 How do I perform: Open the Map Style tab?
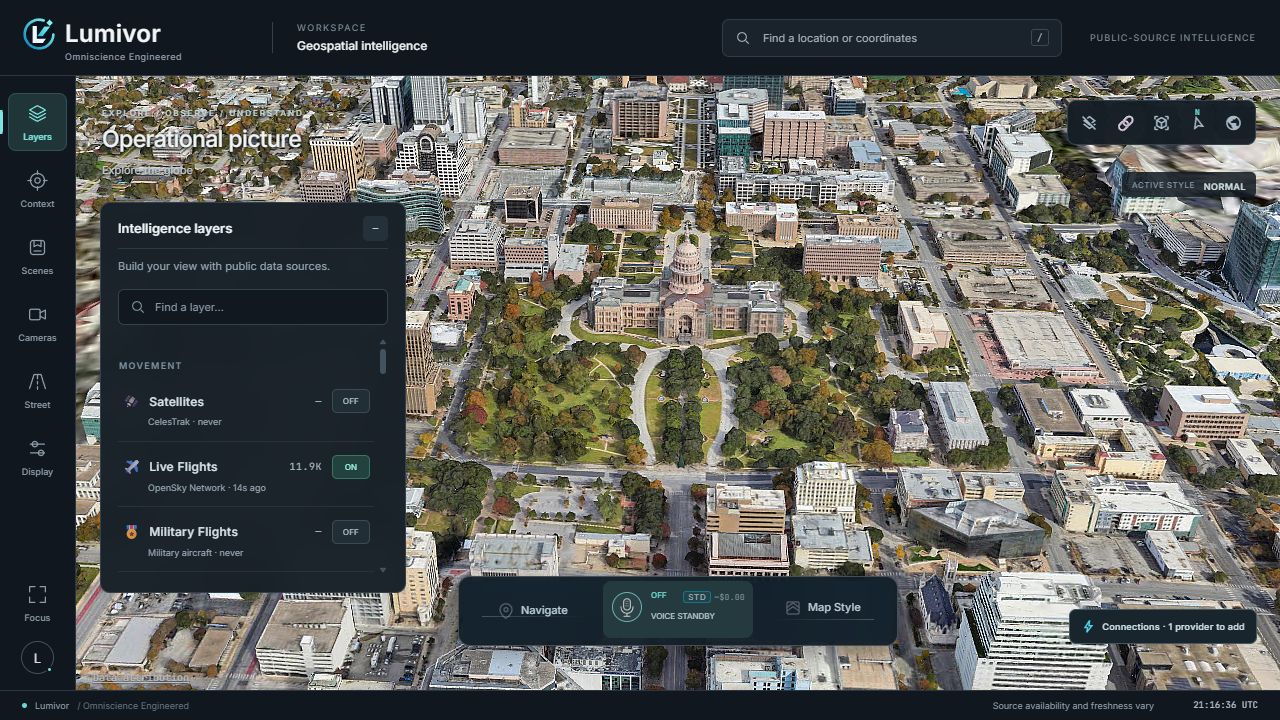(x=824, y=607)
